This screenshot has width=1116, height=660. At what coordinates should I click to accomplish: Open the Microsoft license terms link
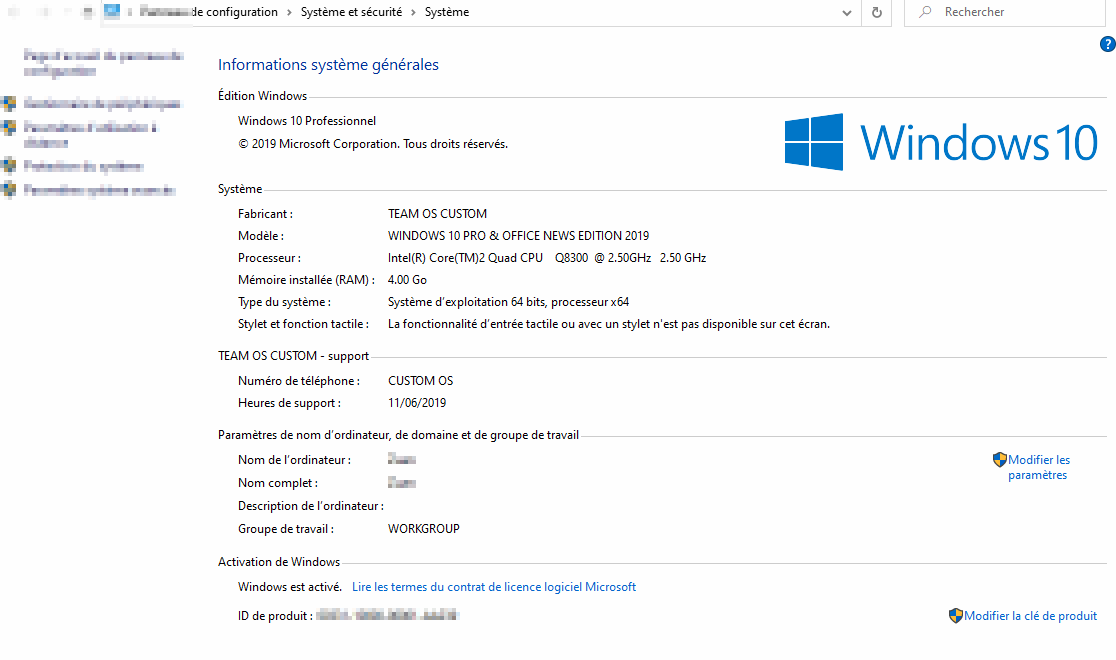coord(493,586)
